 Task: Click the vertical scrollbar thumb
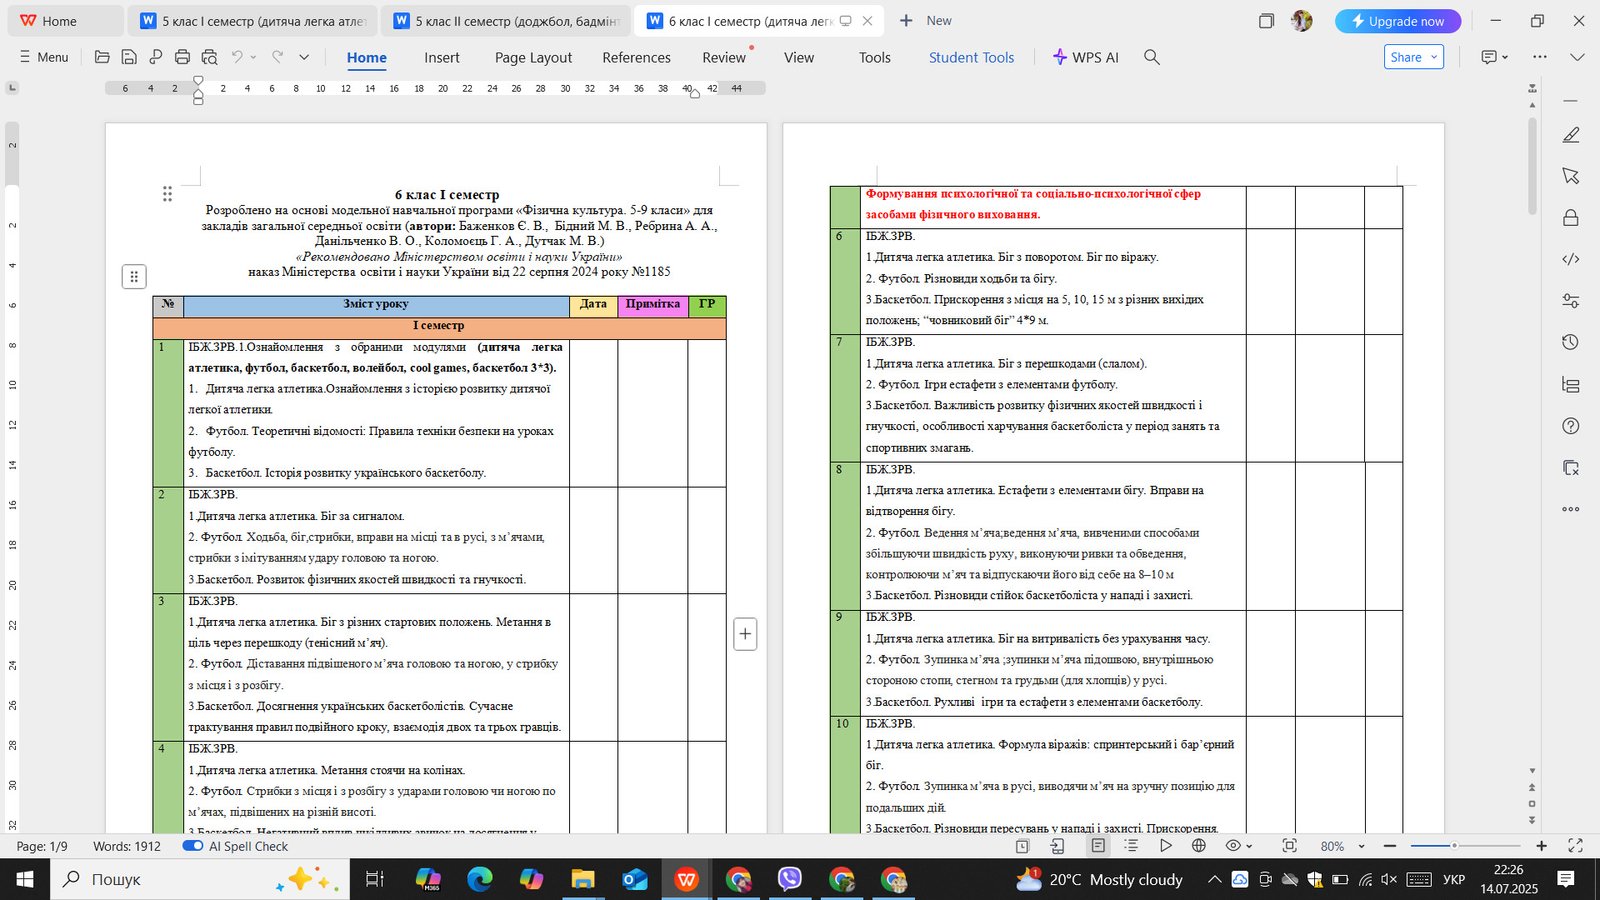click(x=1532, y=166)
